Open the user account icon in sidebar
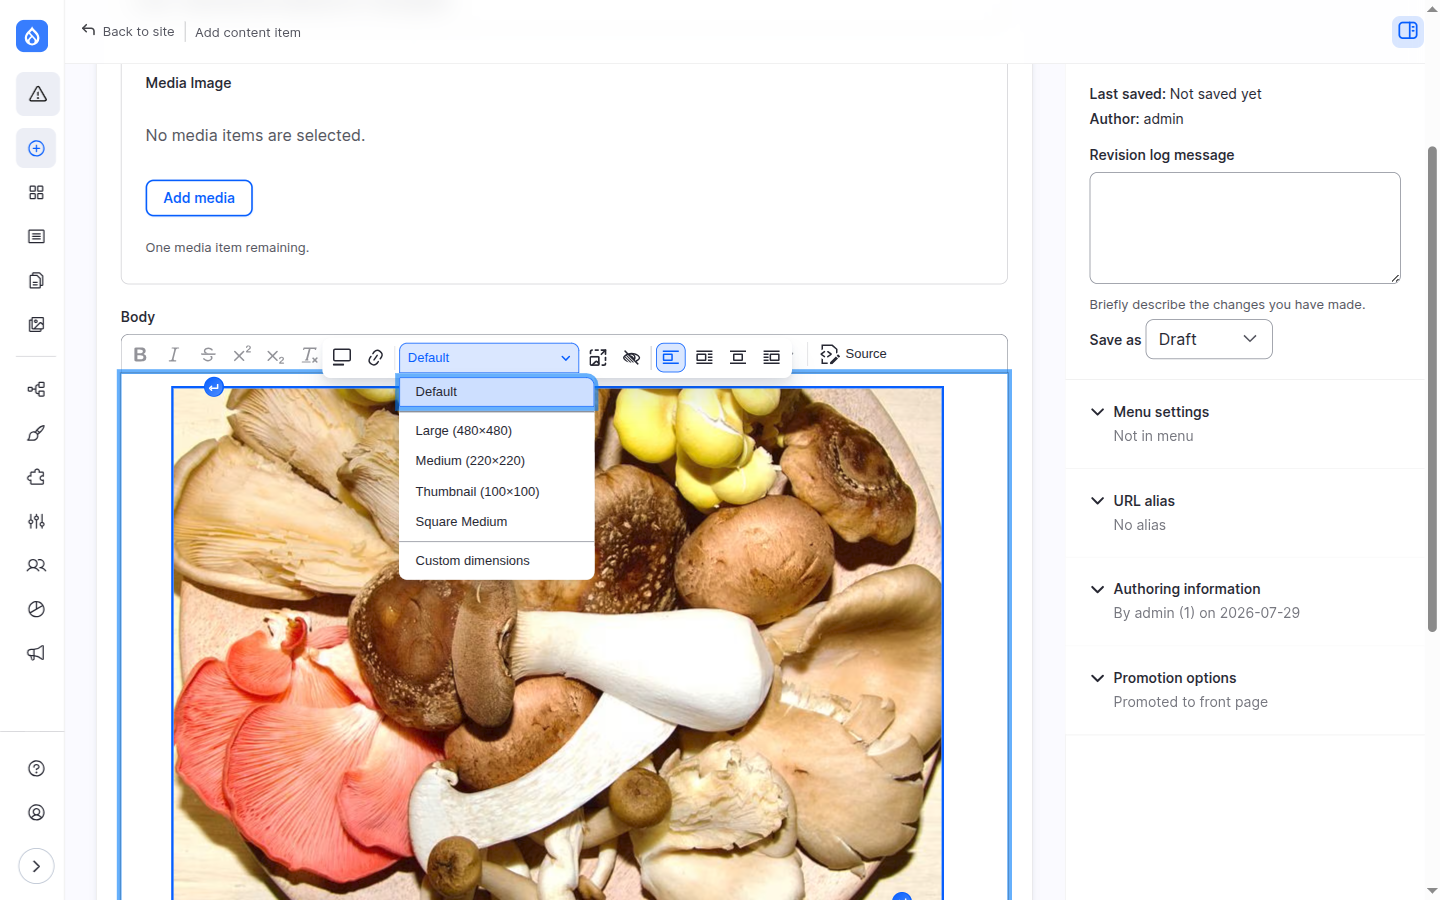This screenshot has width=1440, height=900. coord(37,812)
